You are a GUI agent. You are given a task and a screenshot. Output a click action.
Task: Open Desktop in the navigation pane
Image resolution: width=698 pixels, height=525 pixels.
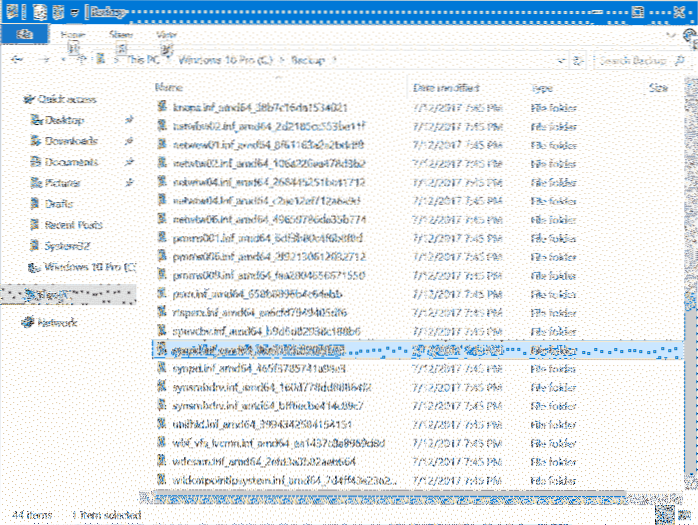point(64,120)
